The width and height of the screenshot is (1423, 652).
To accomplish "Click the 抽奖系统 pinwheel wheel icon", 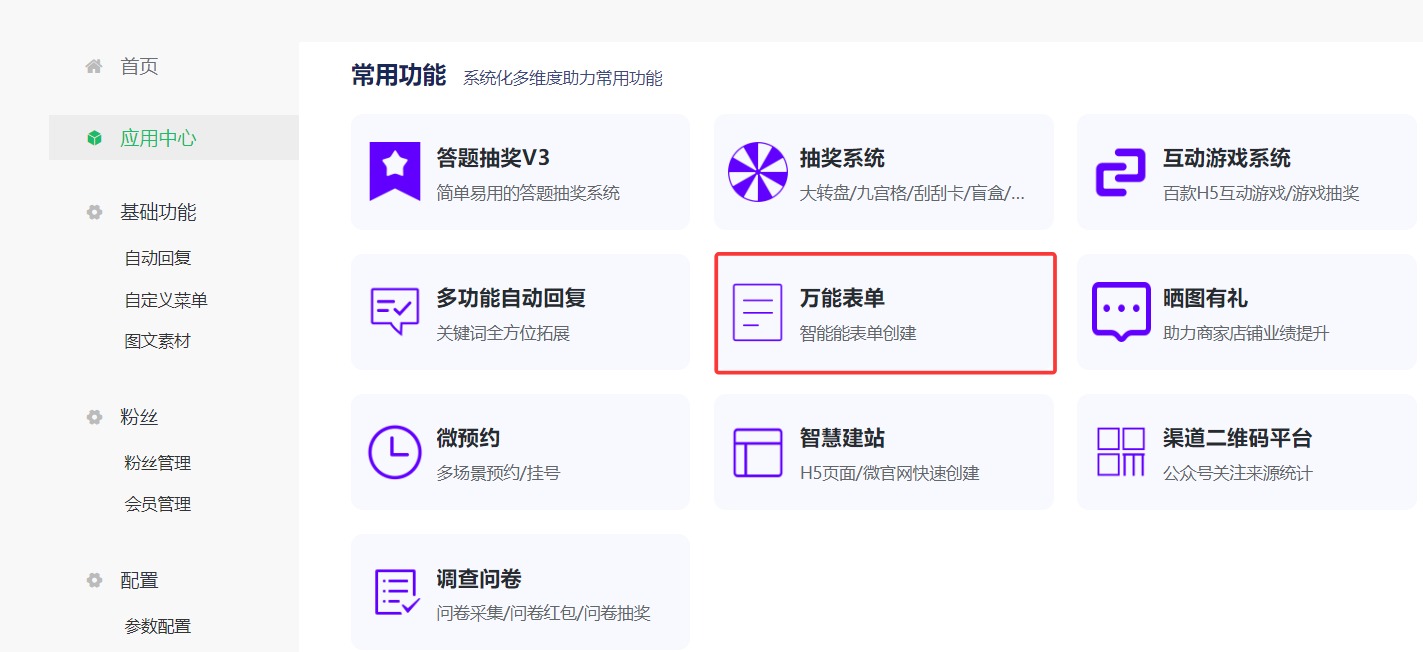I will click(757, 171).
